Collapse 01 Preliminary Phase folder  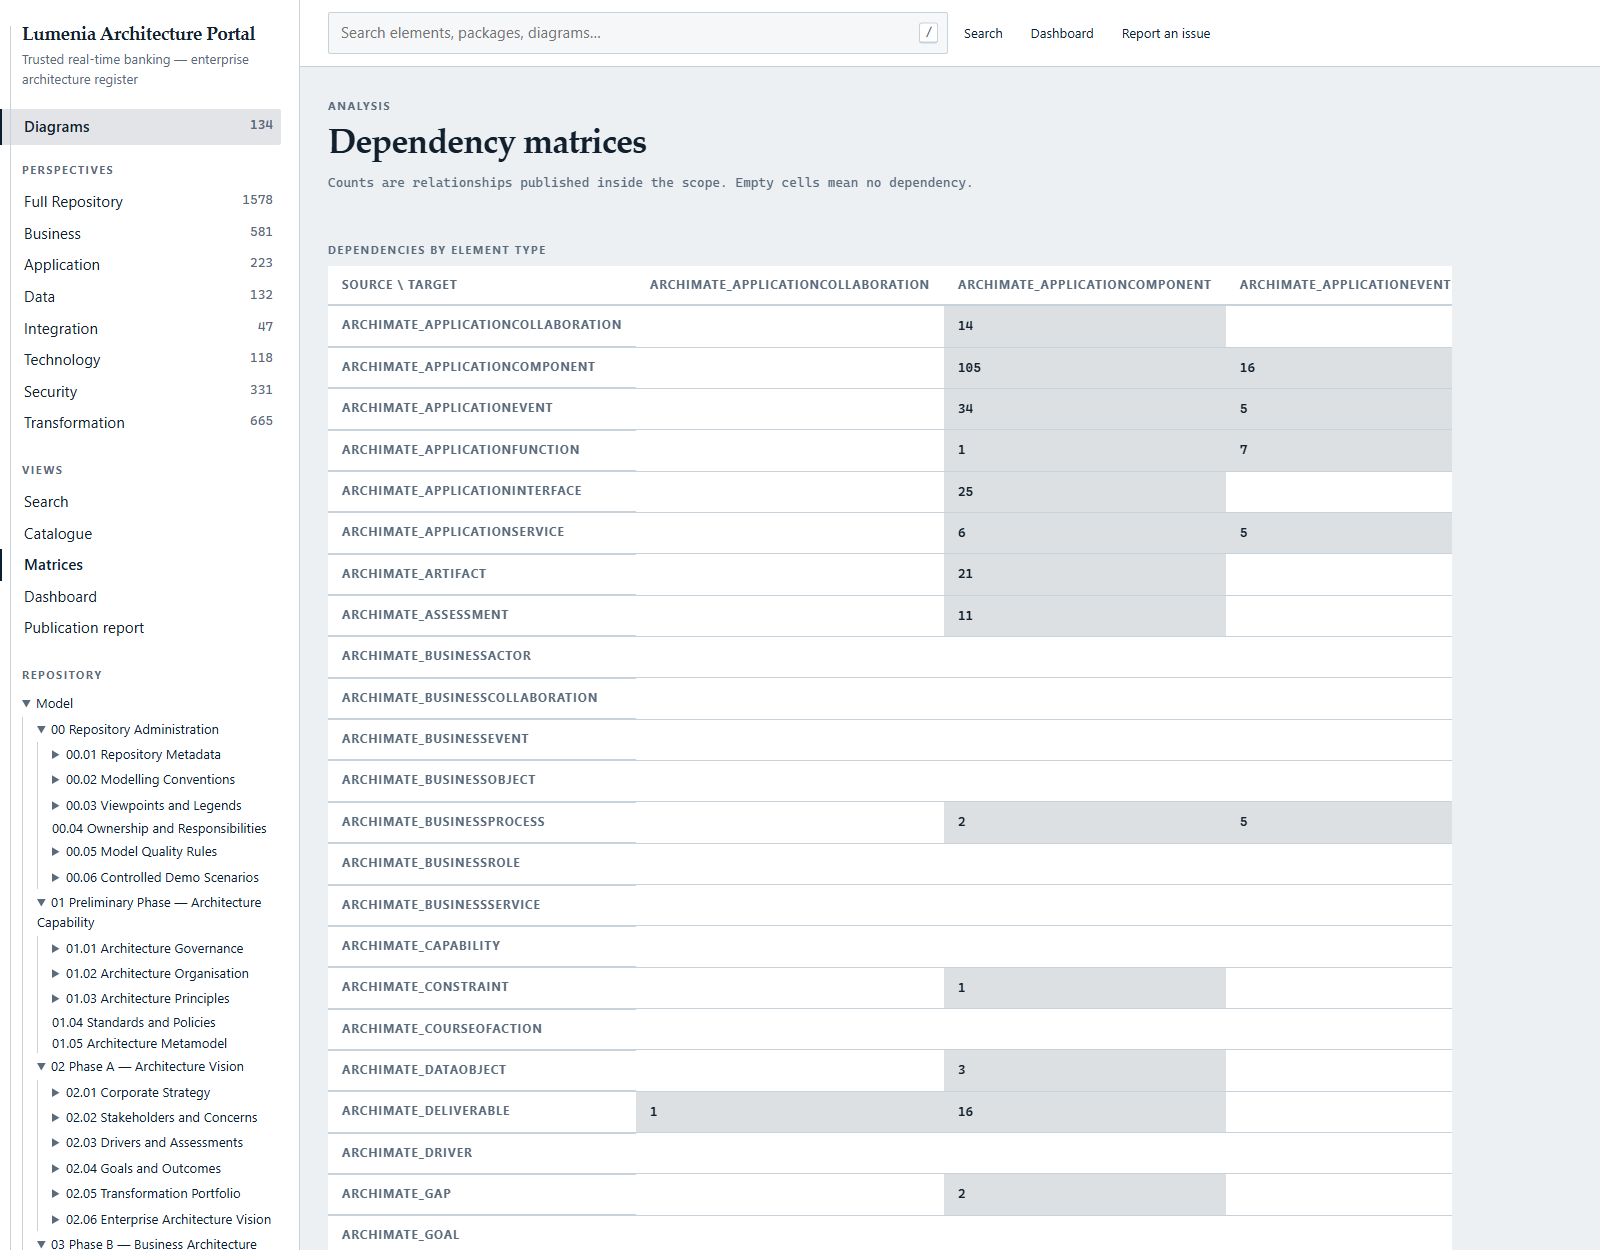point(42,903)
